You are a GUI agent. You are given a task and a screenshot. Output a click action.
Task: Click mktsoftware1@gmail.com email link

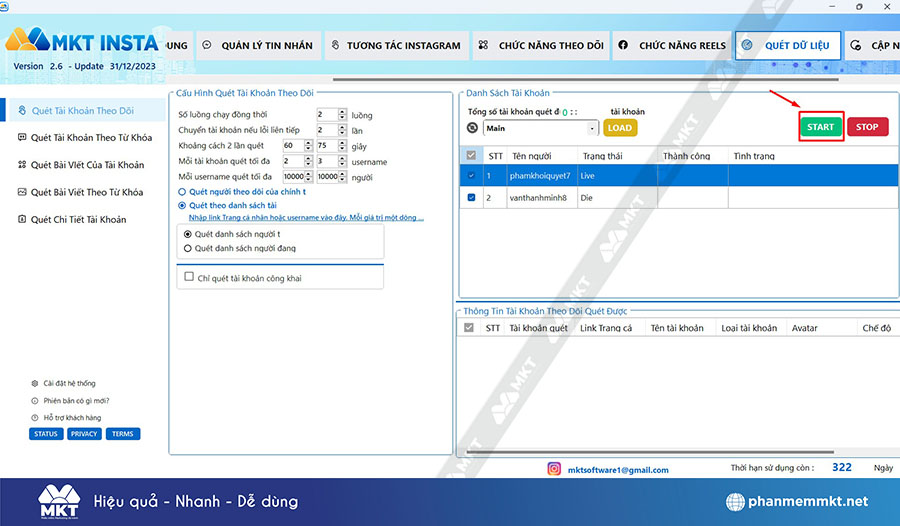[618, 470]
